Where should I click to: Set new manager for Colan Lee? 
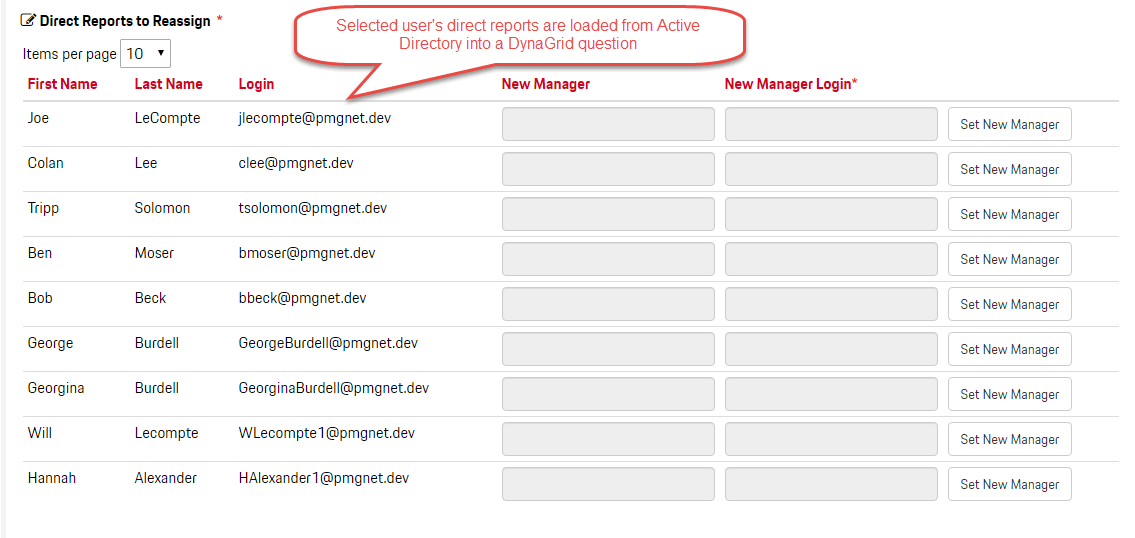[1010, 169]
